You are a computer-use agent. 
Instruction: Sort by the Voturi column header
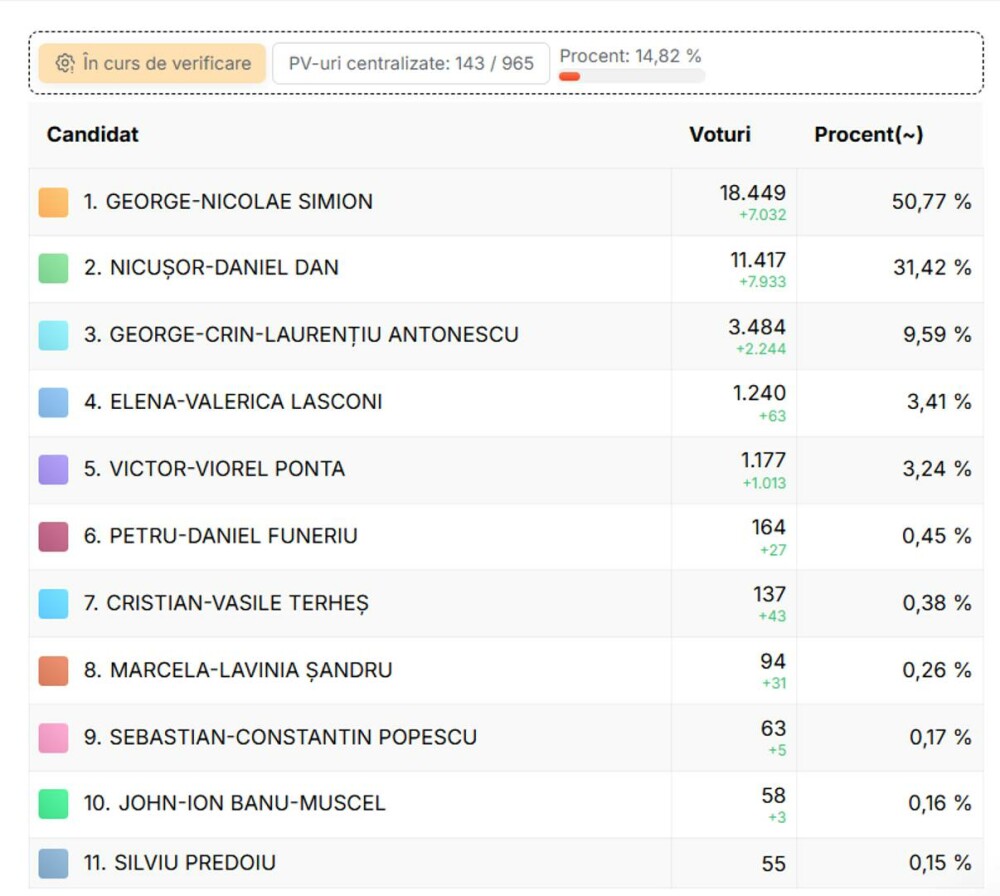[x=719, y=134]
